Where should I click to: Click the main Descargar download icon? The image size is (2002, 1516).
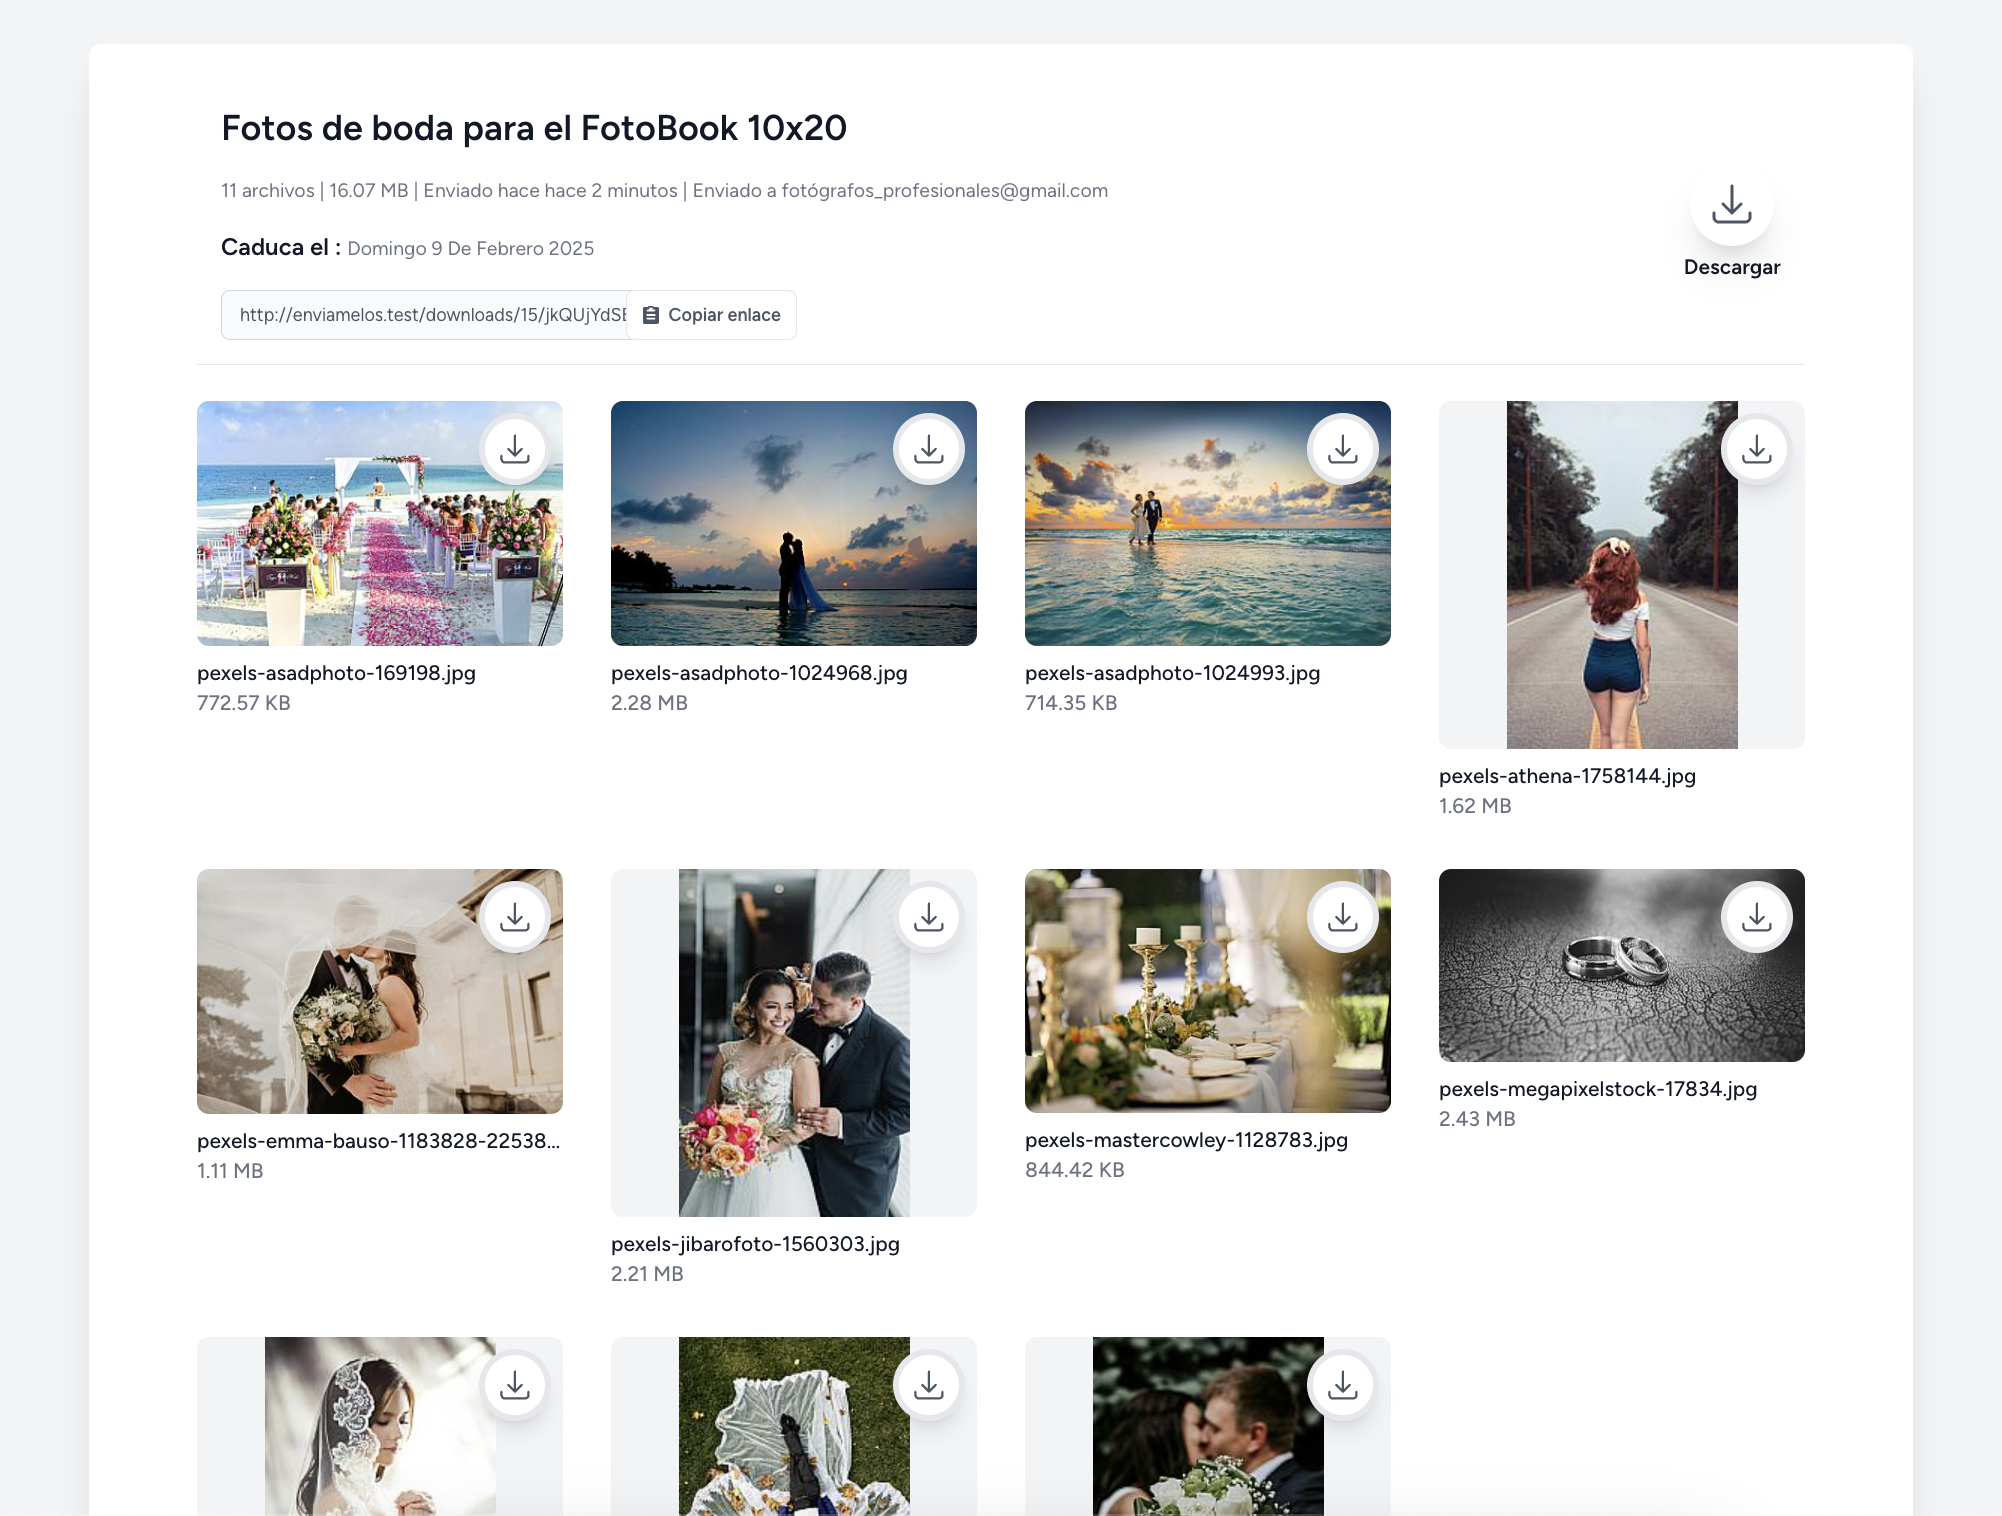click(1731, 205)
